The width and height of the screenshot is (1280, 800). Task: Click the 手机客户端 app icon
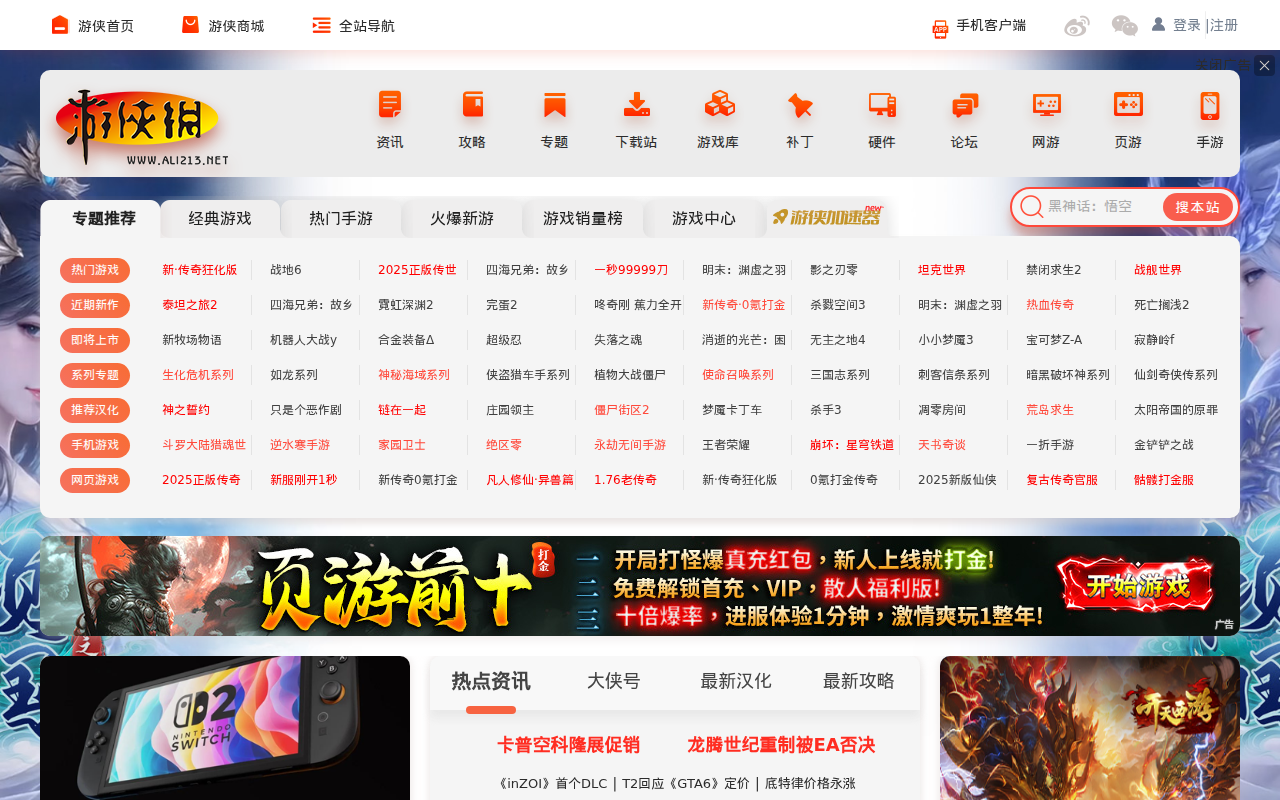click(x=940, y=28)
